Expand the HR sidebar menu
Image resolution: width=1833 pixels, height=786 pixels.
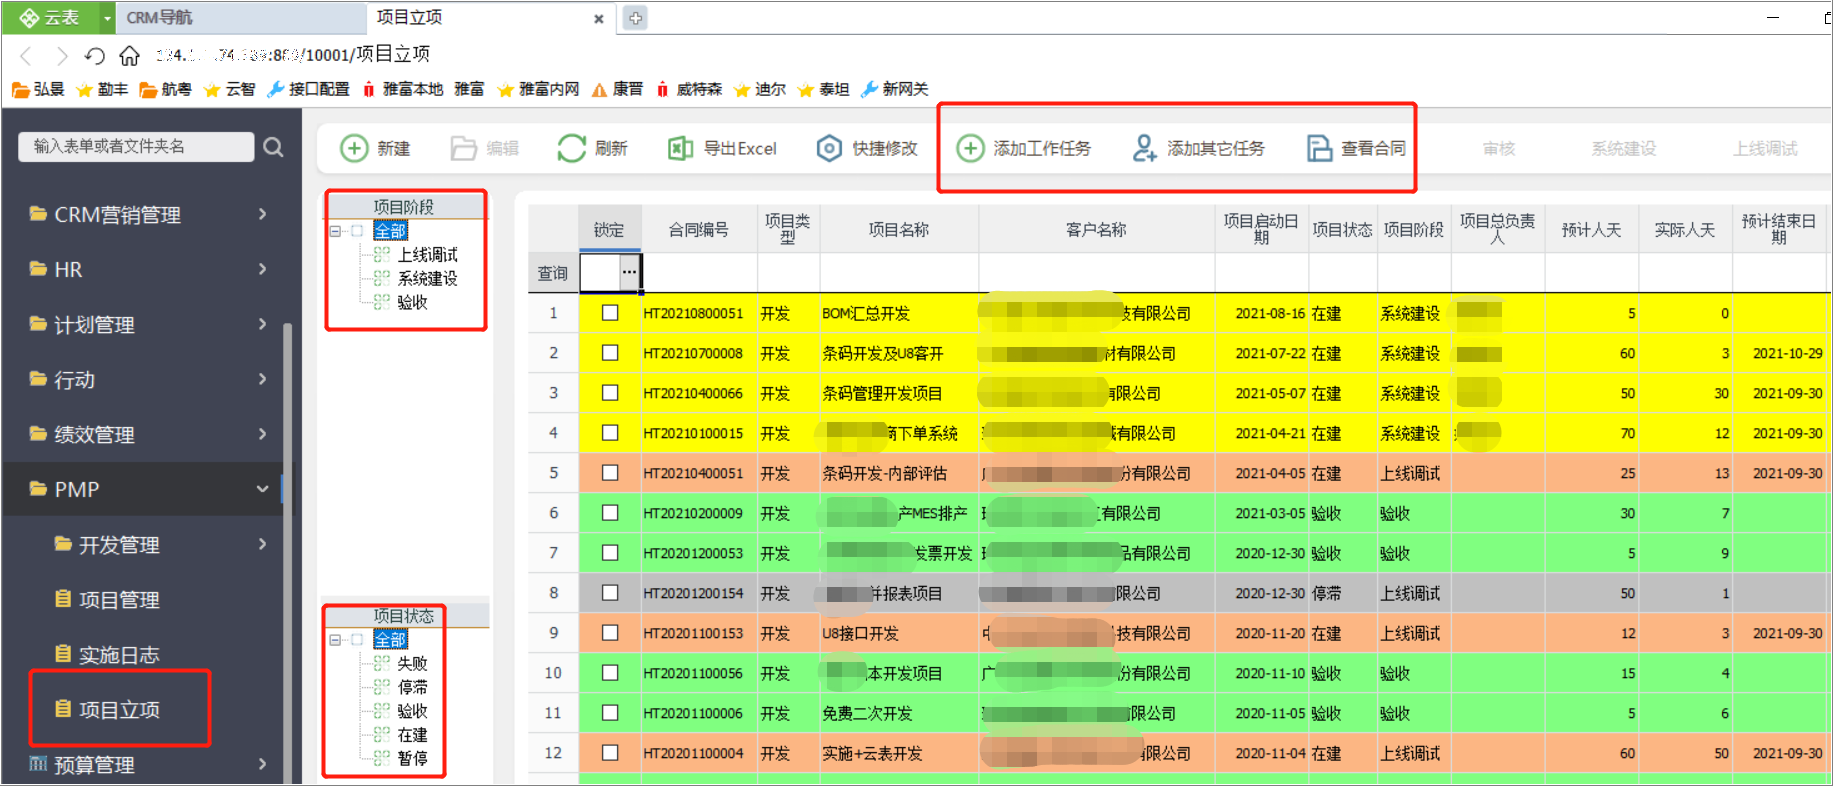coord(262,269)
